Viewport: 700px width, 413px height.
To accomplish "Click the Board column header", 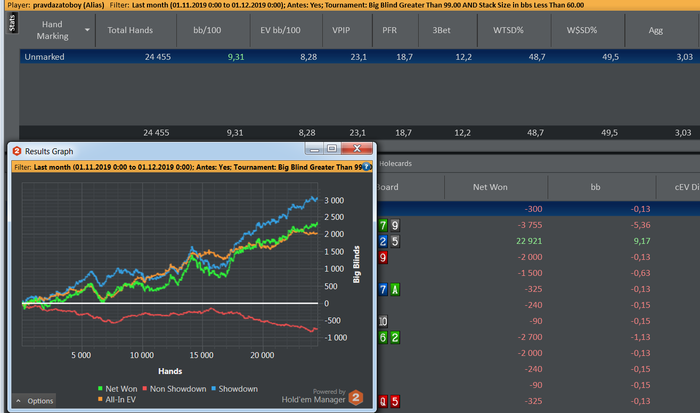I will [x=388, y=187].
